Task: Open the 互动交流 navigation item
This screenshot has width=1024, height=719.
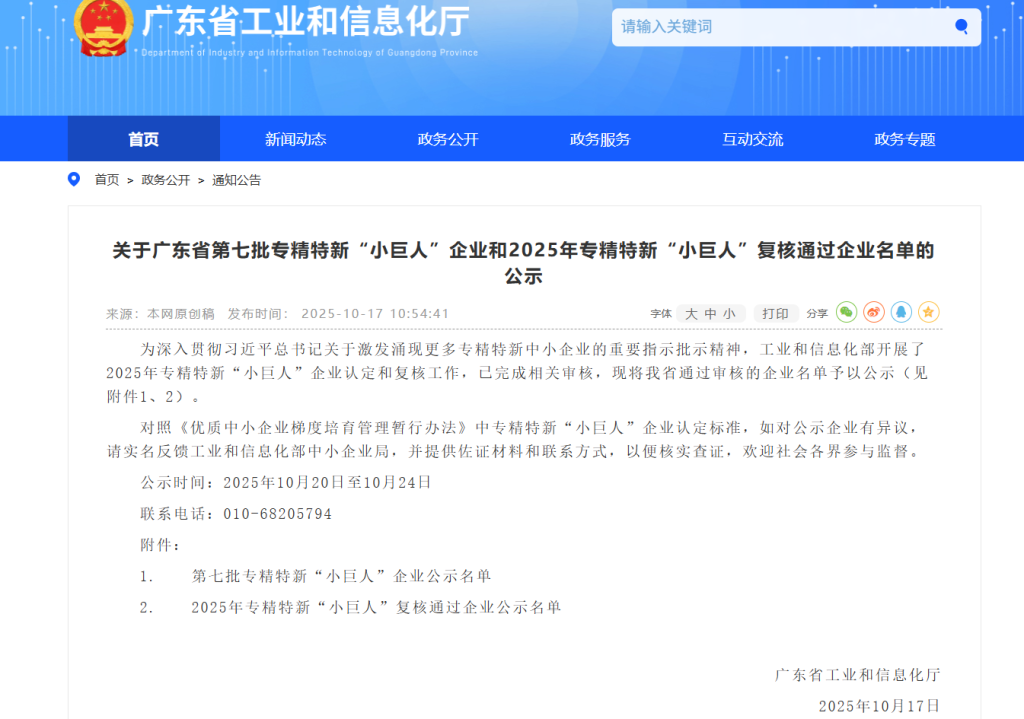Action: click(753, 139)
